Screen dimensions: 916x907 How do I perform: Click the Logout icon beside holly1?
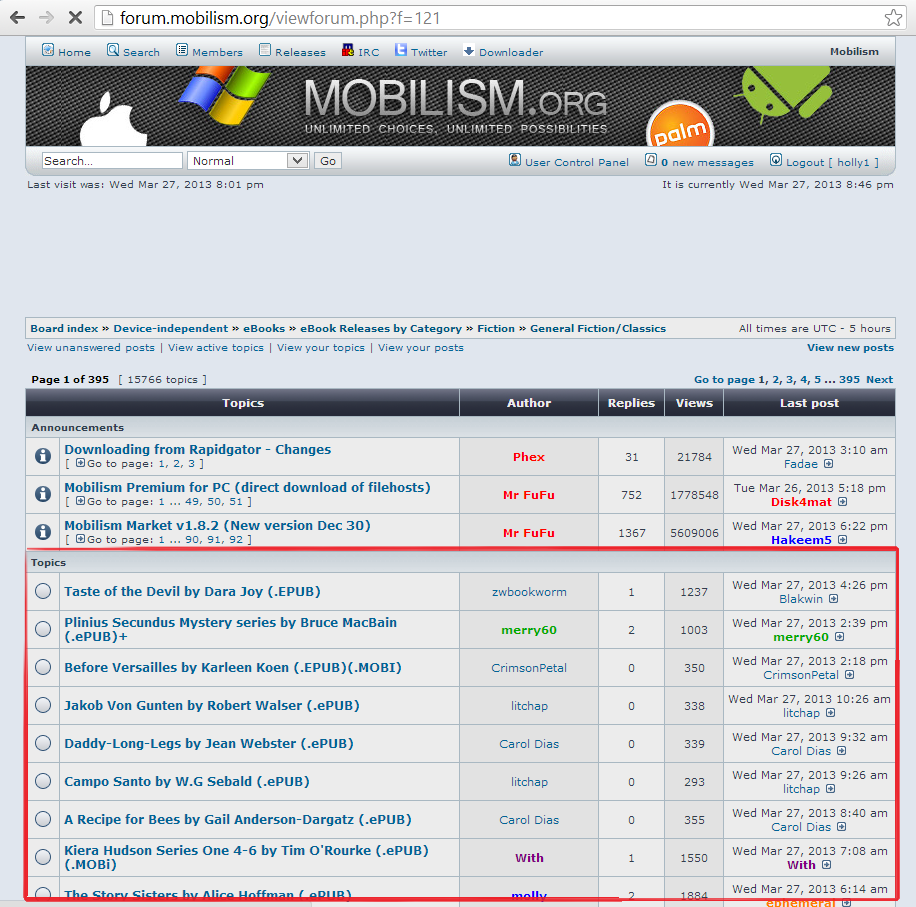click(x=775, y=161)
